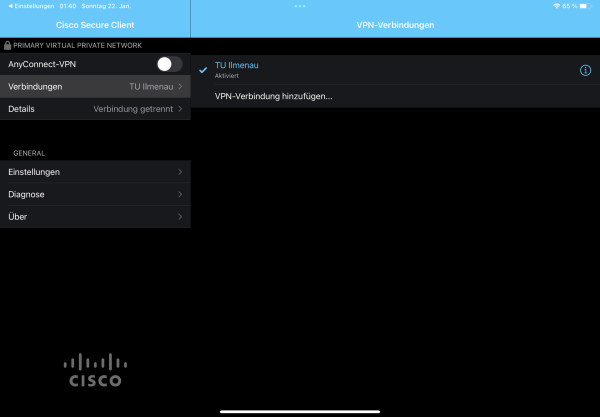Screen dimensions: 600x417
Task: Click the GENERAL section header
Action: pos(29,153)
